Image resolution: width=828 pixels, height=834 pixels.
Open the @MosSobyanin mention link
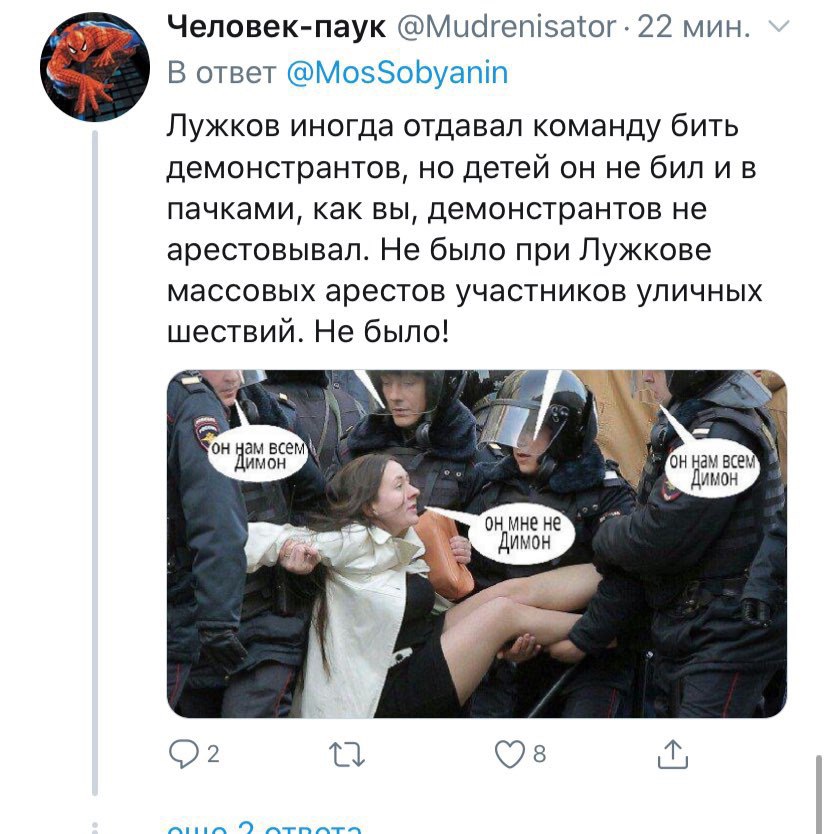(x=397, y=72)
